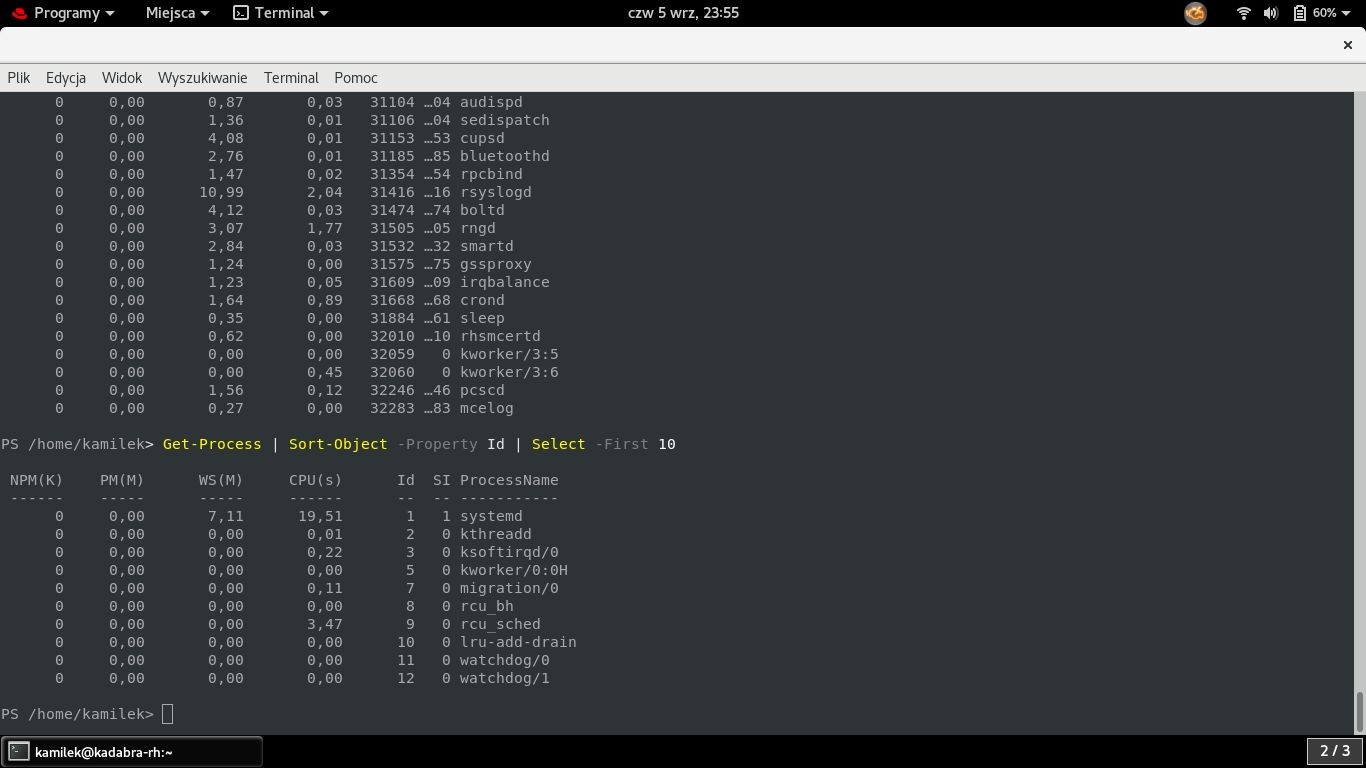Open the Plik menu
Viewport: 1366px width, 768px height.
click(19, 77)
